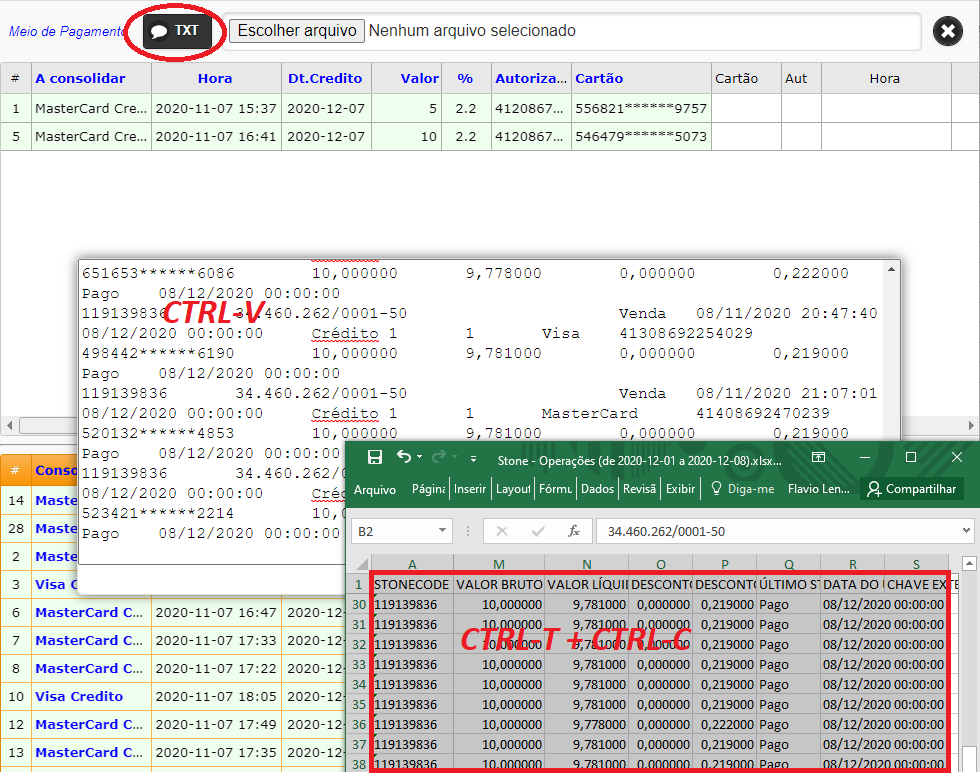Click the TXT speech bubble button
The image size is (980, 776).
pyautogui.click(x=176, y=31)
